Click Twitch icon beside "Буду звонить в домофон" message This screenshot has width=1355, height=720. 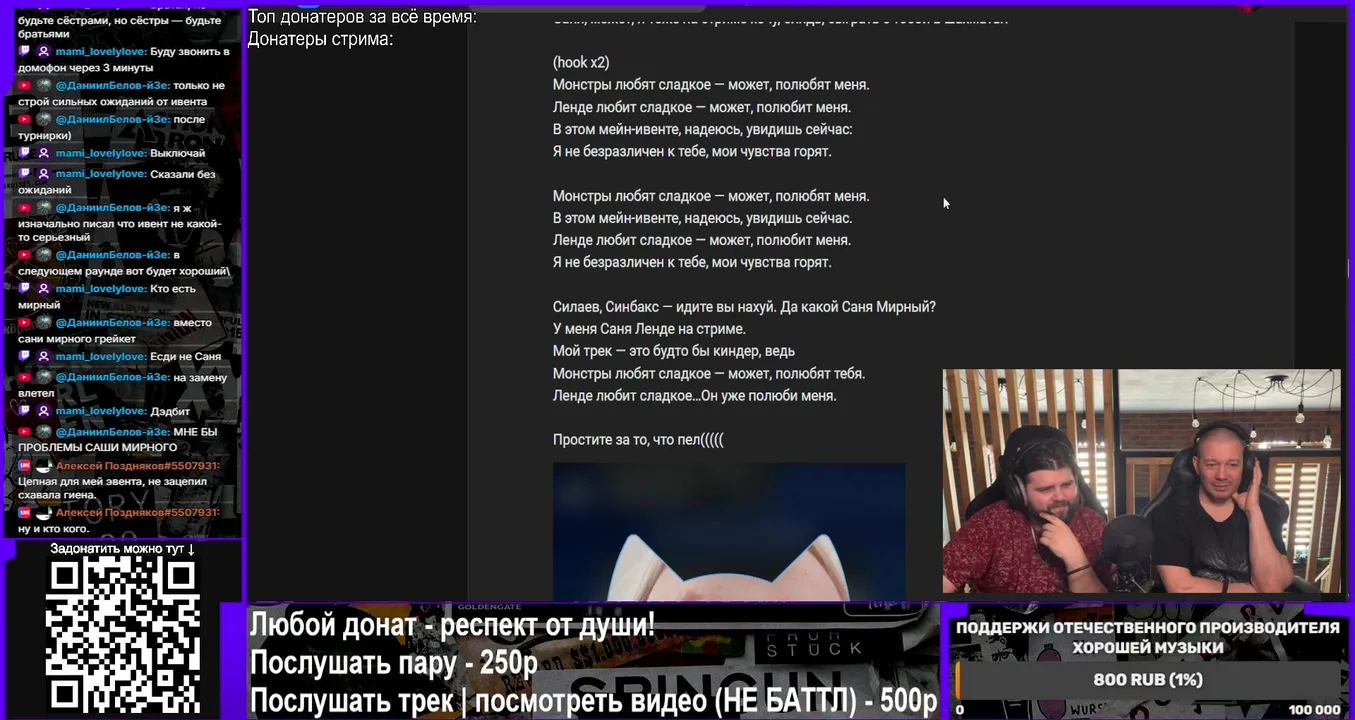point(24,51)
